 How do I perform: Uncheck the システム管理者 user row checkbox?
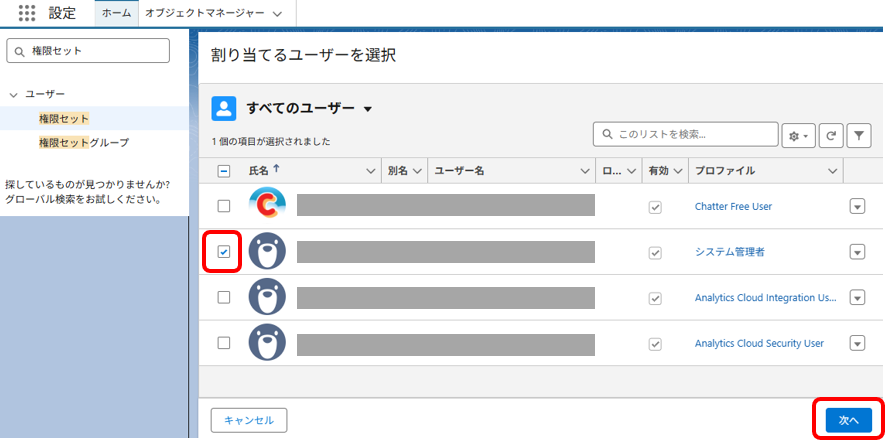[x=224, y=252]
